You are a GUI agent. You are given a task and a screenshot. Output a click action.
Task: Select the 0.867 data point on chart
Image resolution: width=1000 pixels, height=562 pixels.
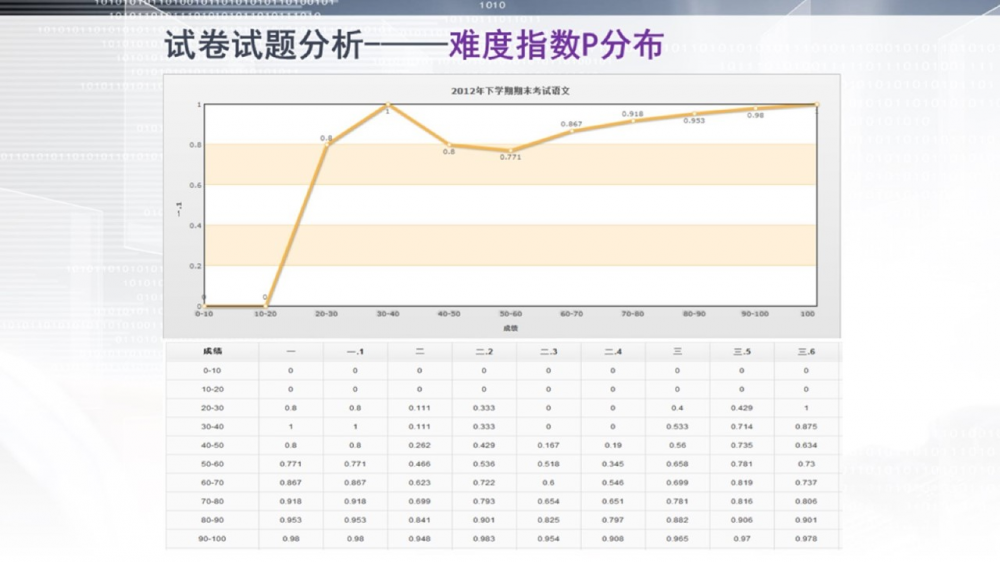(571, 131)
